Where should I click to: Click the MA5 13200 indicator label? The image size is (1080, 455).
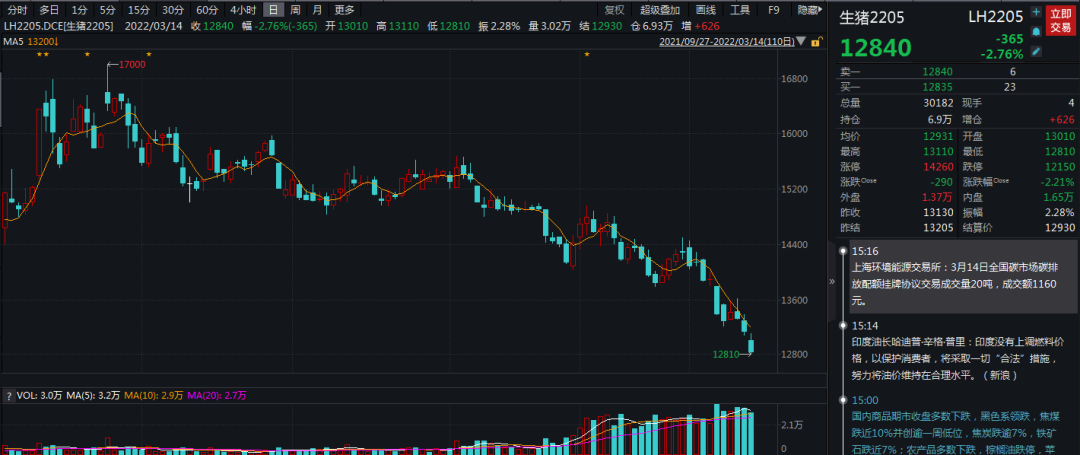pyautogui.click(x=31, y=42)
